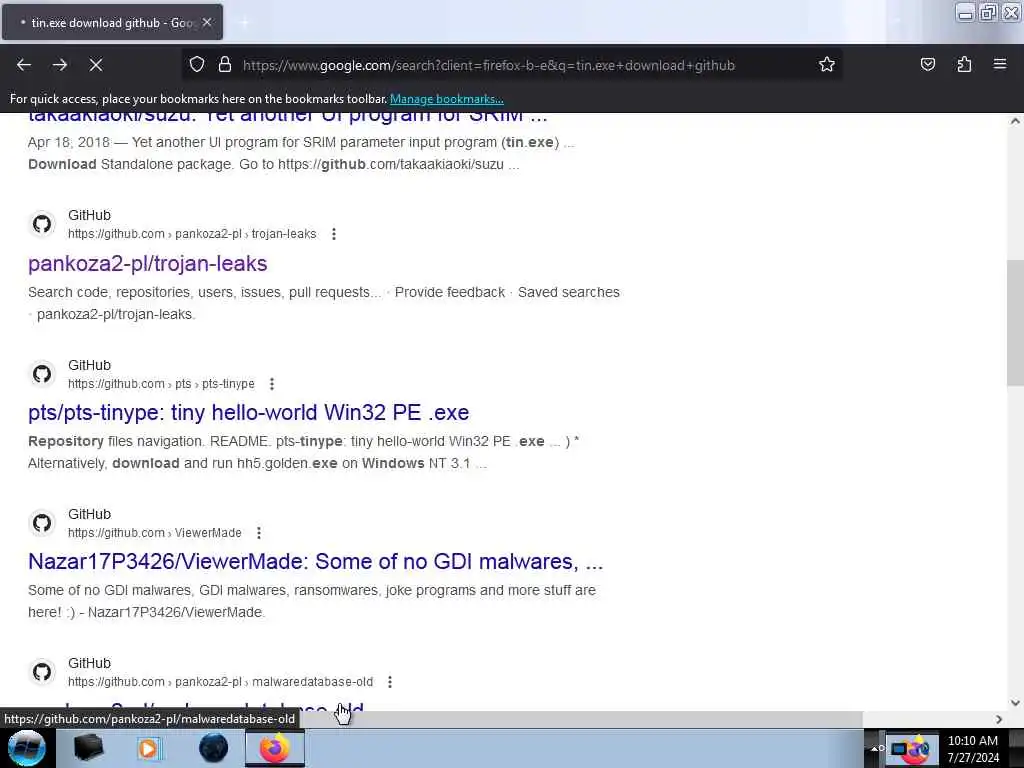Open more options for pts-tinype result
This screenshot has width=1024, height=768.
coord(272,384)
